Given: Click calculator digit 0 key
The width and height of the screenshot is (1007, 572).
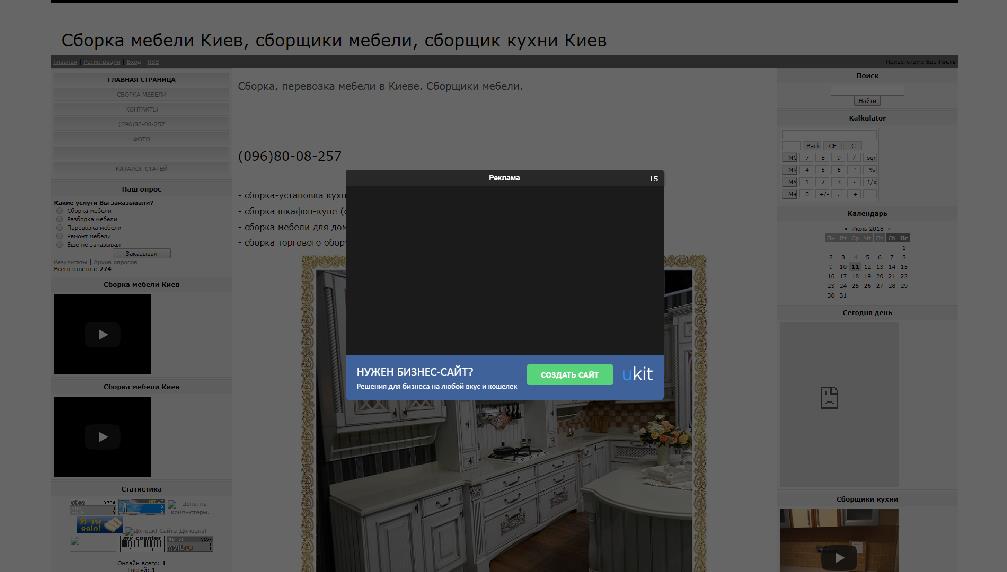Looking at the screenshot, I should point(807,194).
